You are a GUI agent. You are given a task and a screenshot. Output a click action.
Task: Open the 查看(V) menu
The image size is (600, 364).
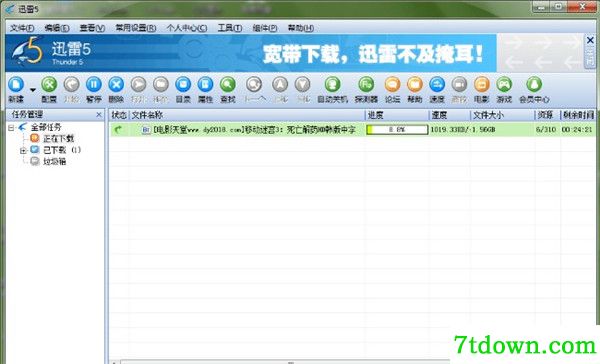92,28
